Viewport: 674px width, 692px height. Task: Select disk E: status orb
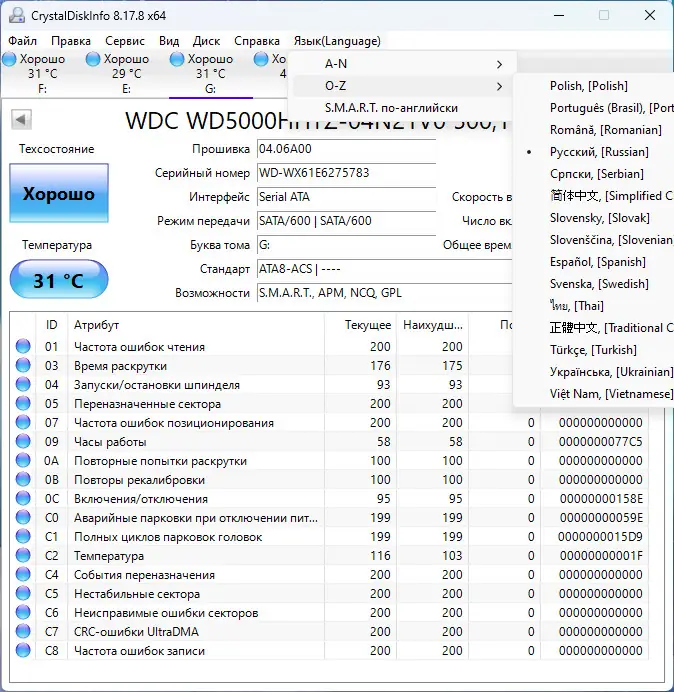coord(93,59)
